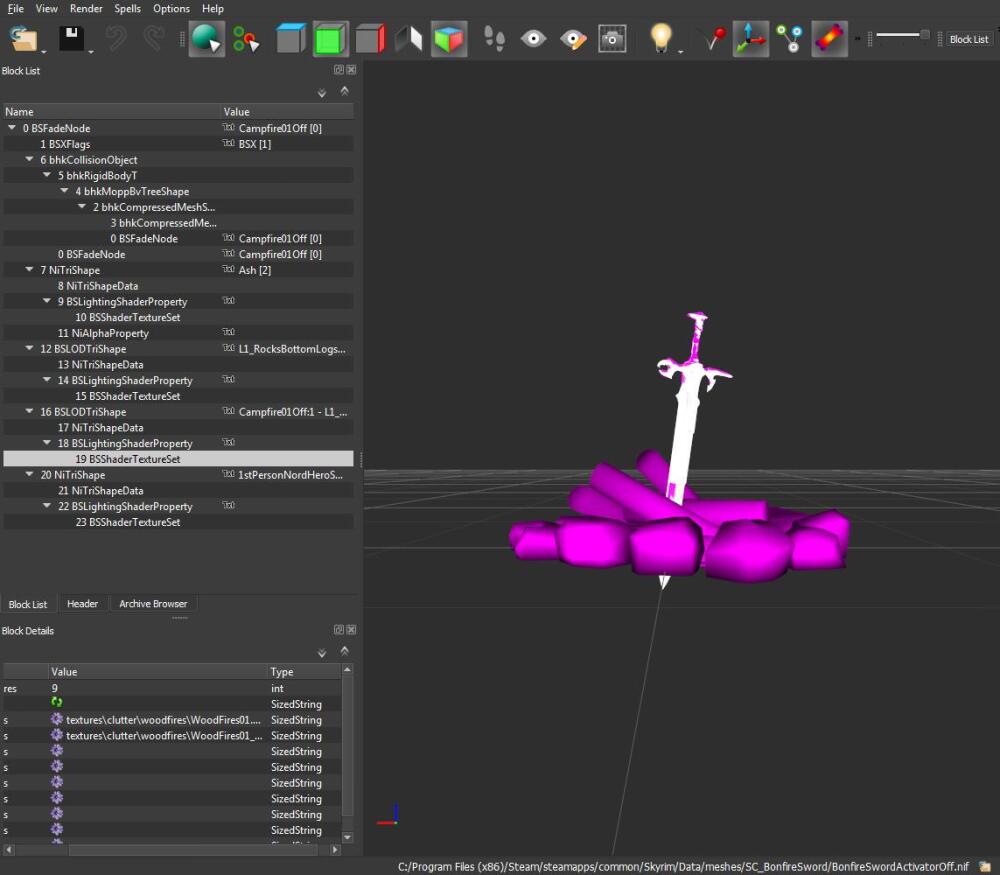
Task: Toggle the show axes icon
Action: pos(751,39)
